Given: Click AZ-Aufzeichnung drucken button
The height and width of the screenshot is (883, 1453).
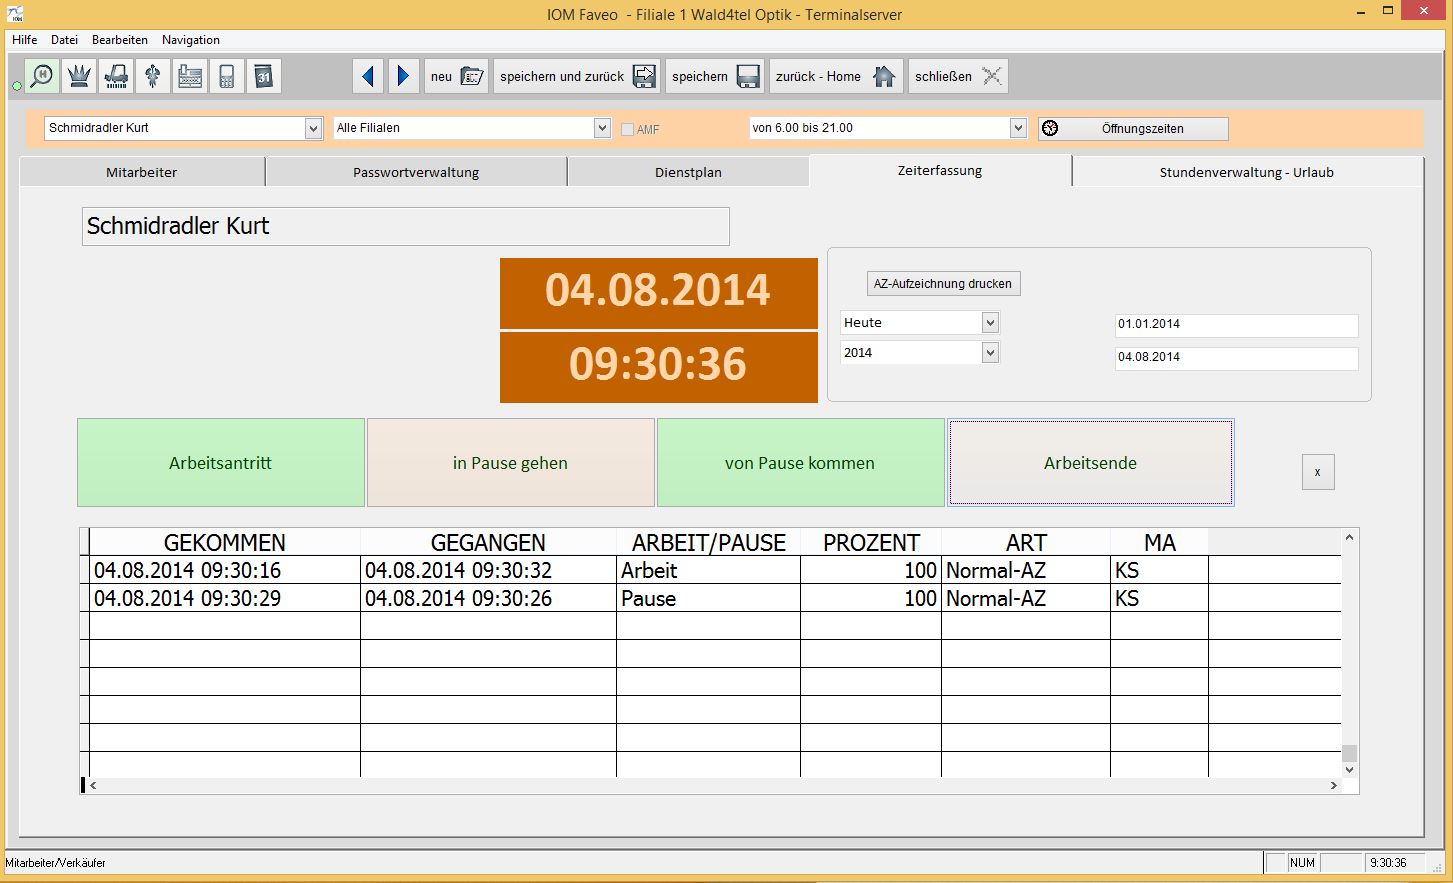Looking at the screenshot, I should coord(943,284).
